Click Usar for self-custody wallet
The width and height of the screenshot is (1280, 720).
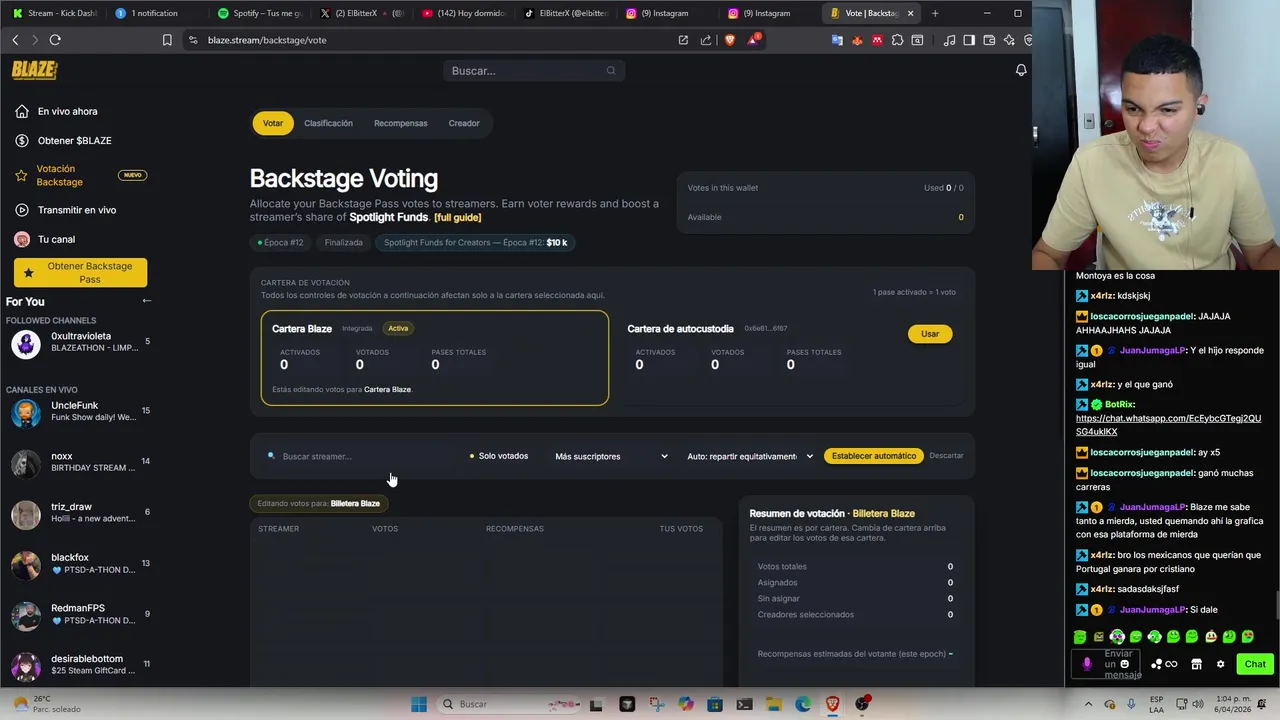tap(930, 334)
